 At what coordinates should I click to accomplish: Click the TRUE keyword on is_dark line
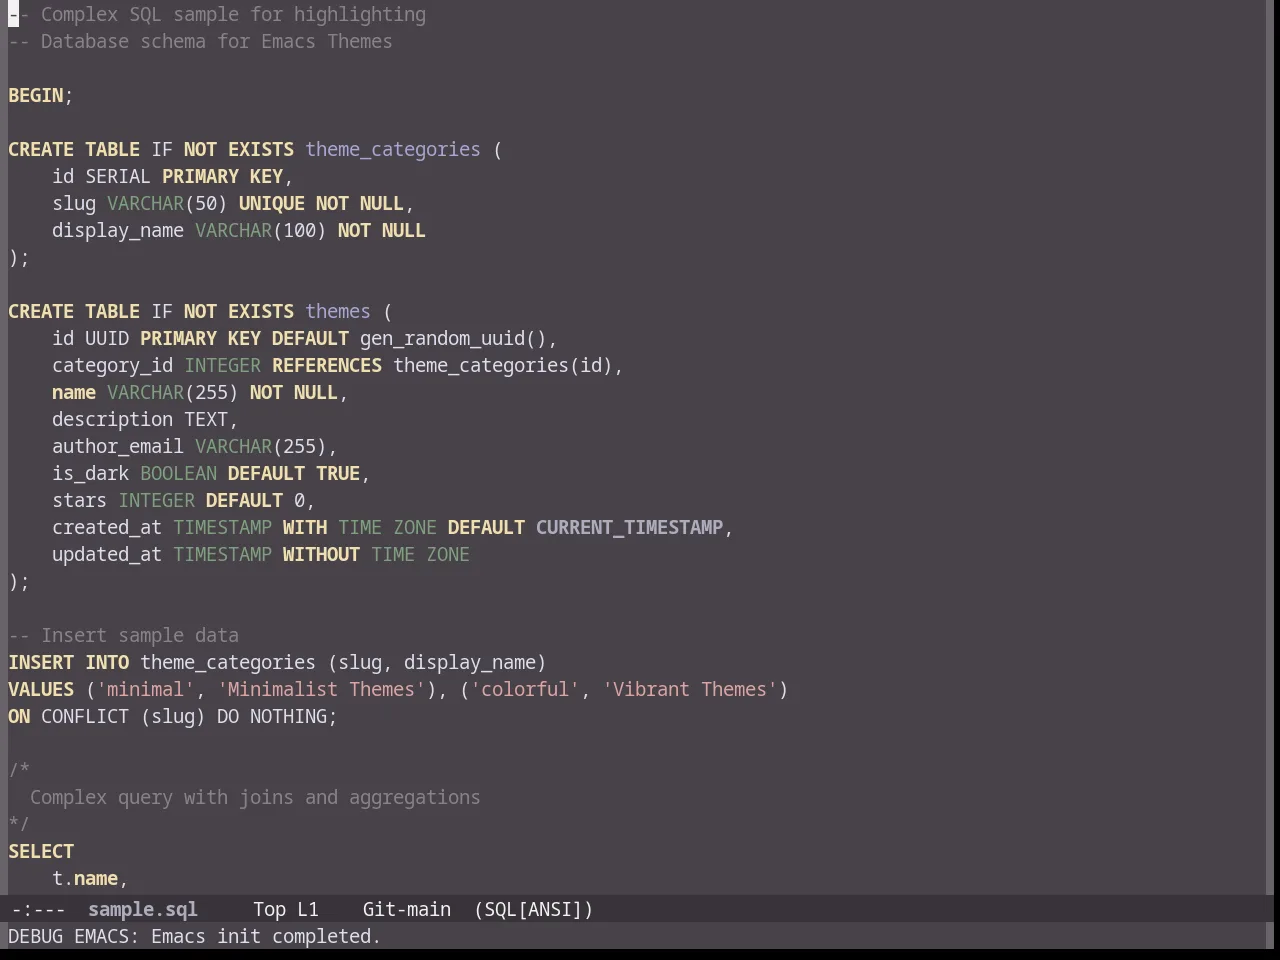click(x=338, y=473)
